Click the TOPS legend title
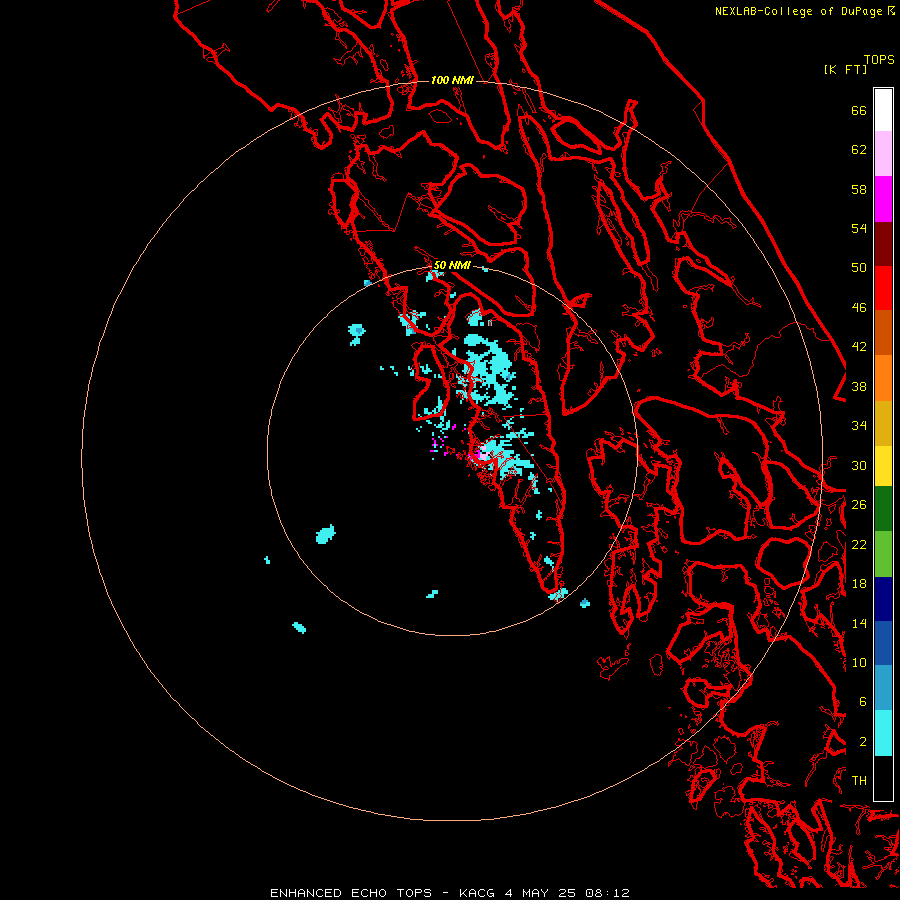The image size is (900, 900). tap(879, 59)
